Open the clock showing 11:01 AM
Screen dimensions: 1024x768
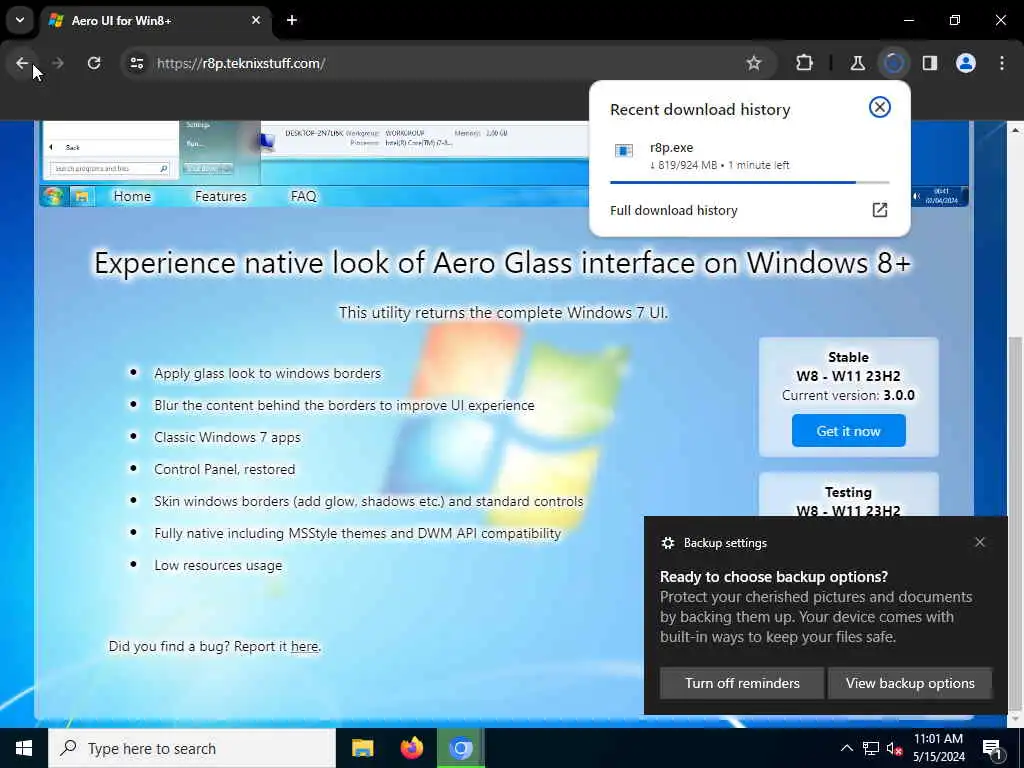(938, 748)
